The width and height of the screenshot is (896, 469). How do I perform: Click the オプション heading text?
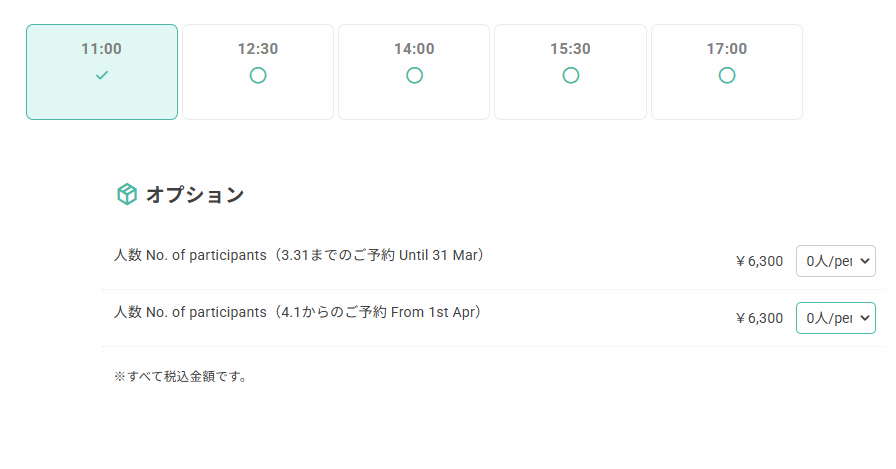pyautogui.click(x=195, y=195)
